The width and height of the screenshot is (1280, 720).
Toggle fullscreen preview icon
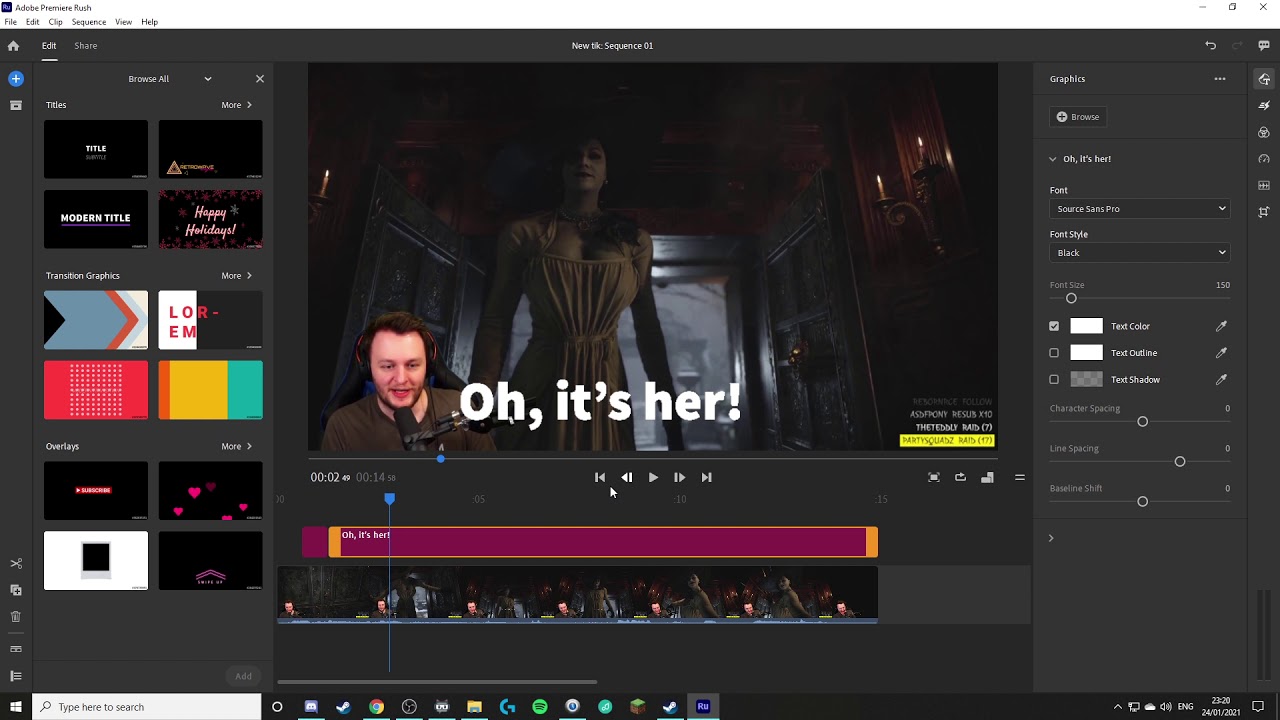(934, 478)
